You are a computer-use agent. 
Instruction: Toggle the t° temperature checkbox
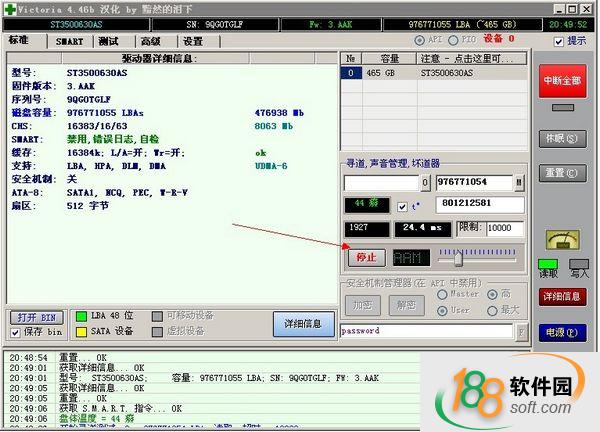402,207
